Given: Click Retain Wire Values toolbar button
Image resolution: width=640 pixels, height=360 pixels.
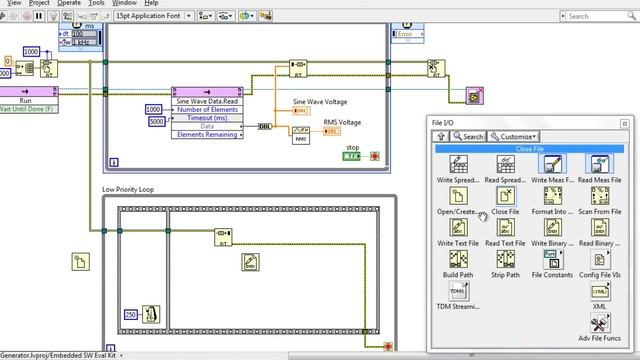Looking at the screenshot, I should [68, 16].
